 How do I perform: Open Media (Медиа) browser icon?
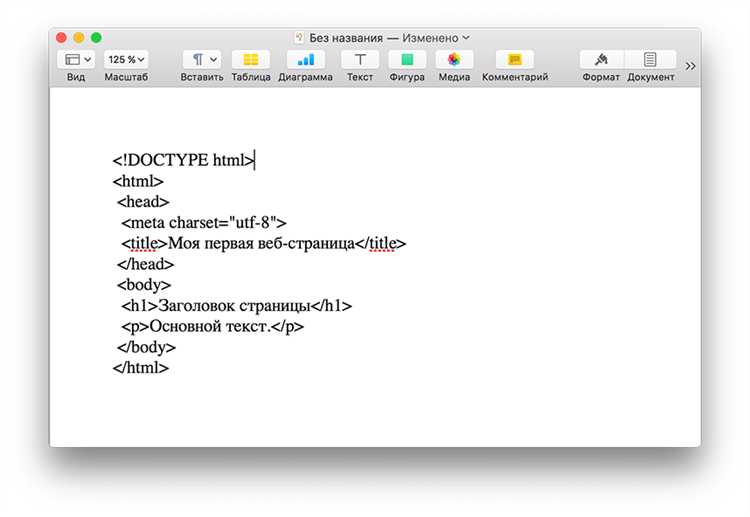tap(454, 59)
